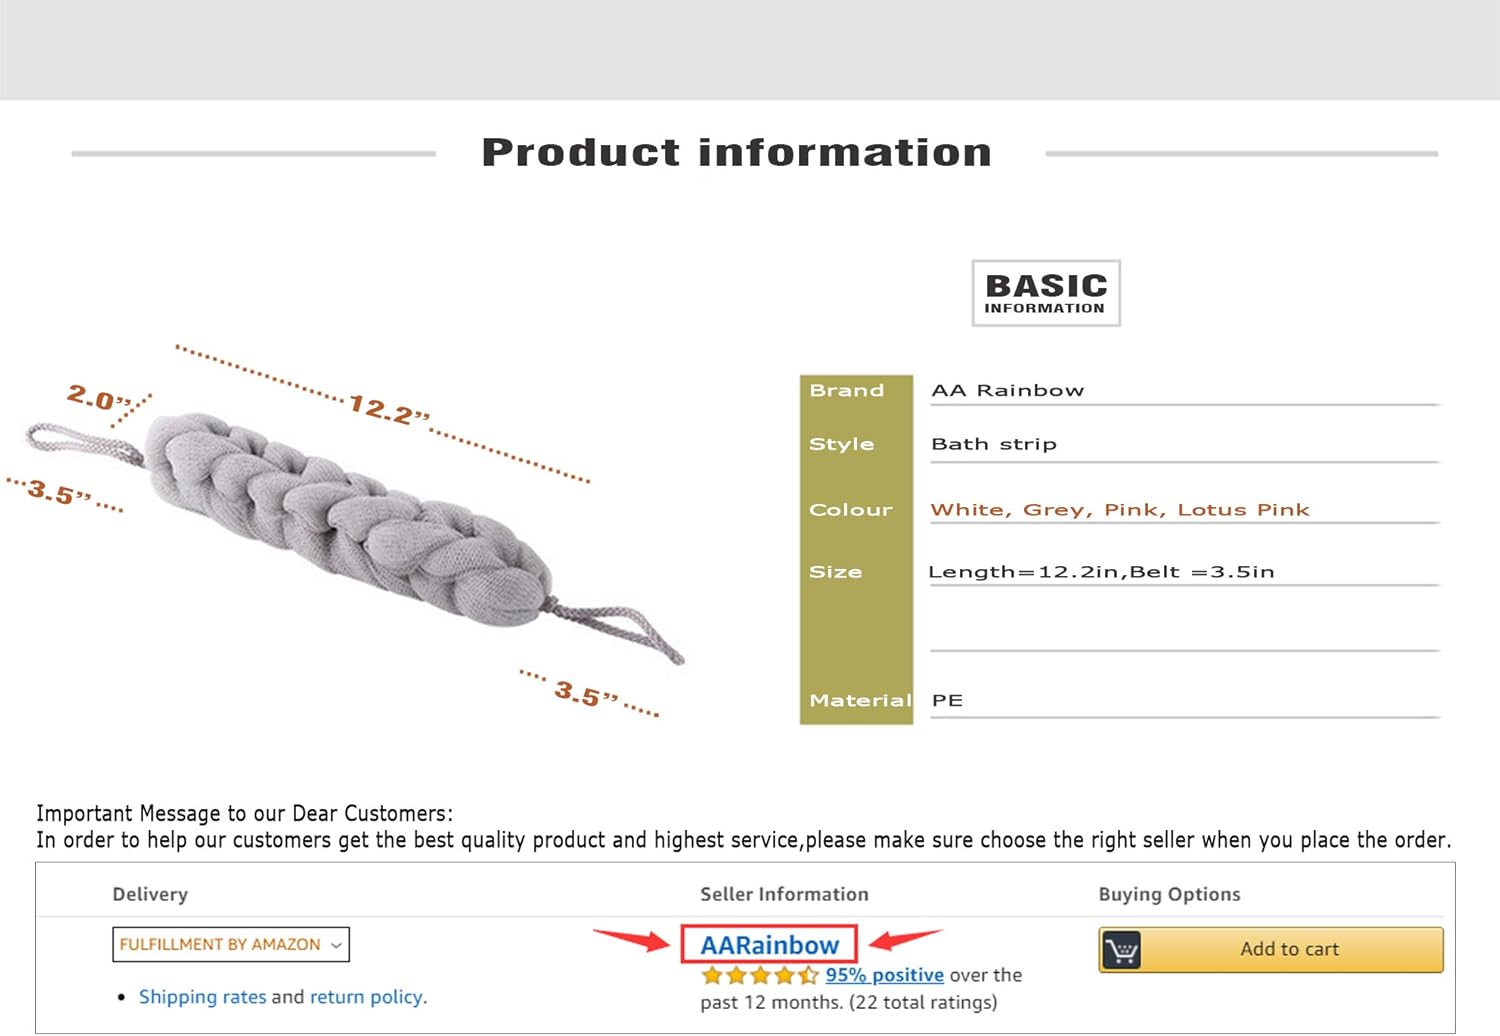1500x1036 pixels.
Task: Click the BASIC INFORMATION badge
Action: point(1046,293)
